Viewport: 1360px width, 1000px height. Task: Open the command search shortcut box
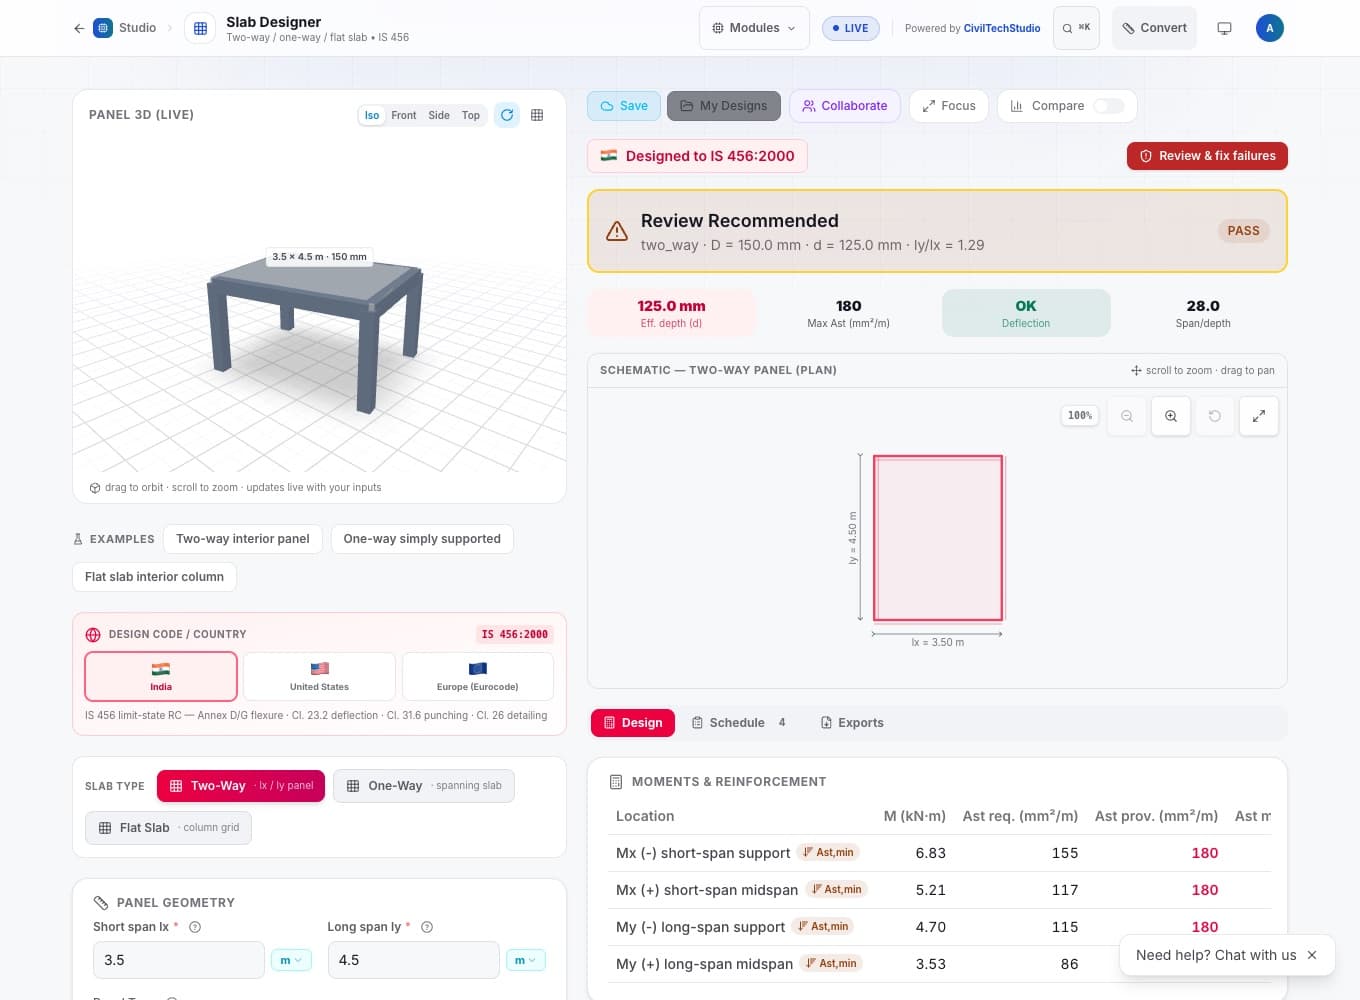click(1076, 28)
